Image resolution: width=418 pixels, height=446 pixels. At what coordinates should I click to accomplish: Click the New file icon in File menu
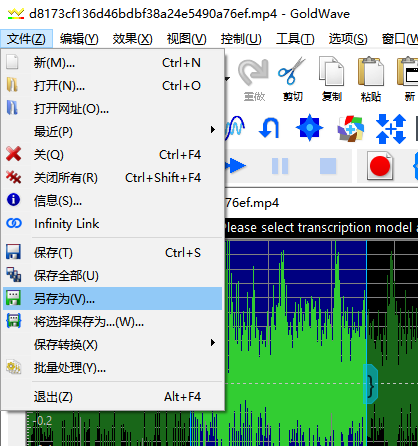(x=12, y=62)
